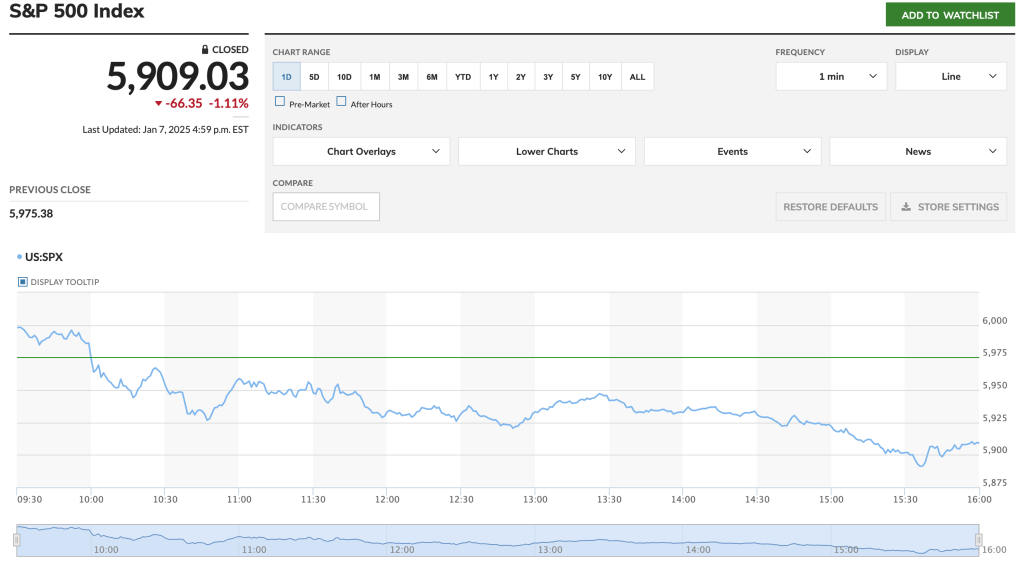Image resolution: width=1024 pixels, height=564 pixels.
Task: Open the News dropdown
Action: pyautogui.click(x=918, y=152)
